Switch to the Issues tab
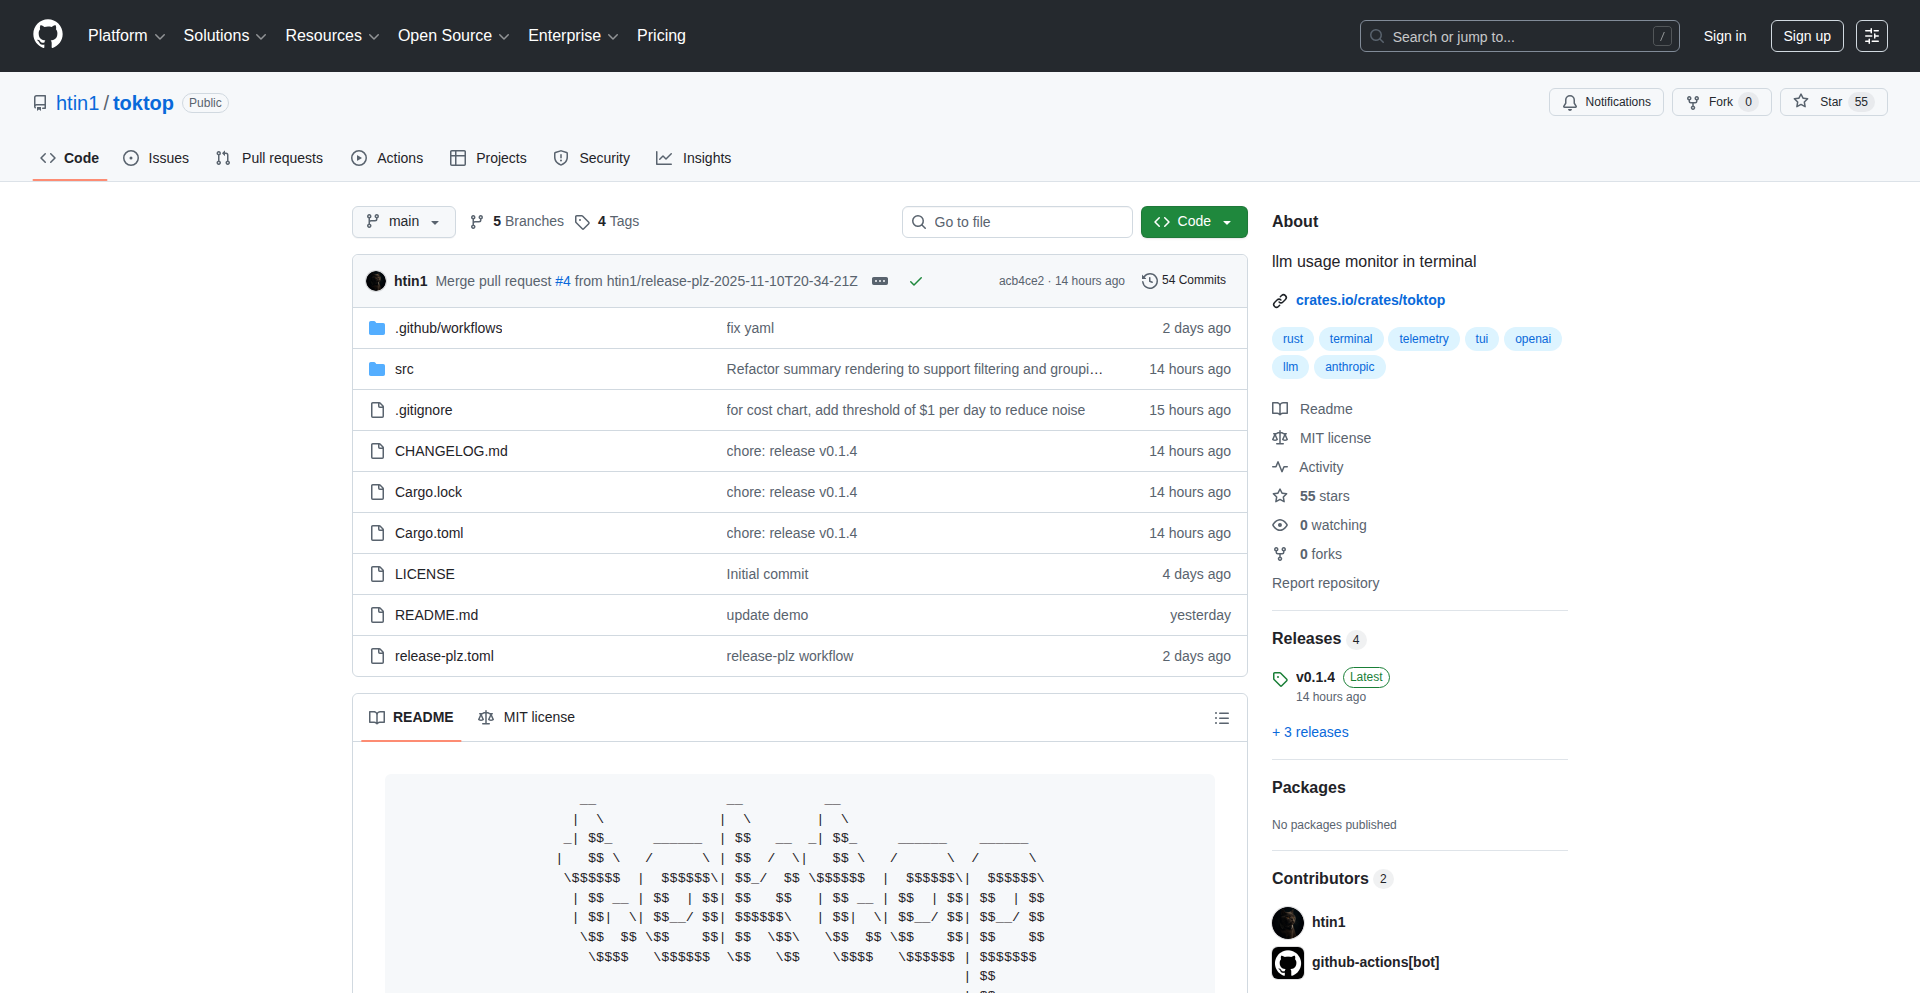The width and height of the screenshot is (1920, 993). 157,158
